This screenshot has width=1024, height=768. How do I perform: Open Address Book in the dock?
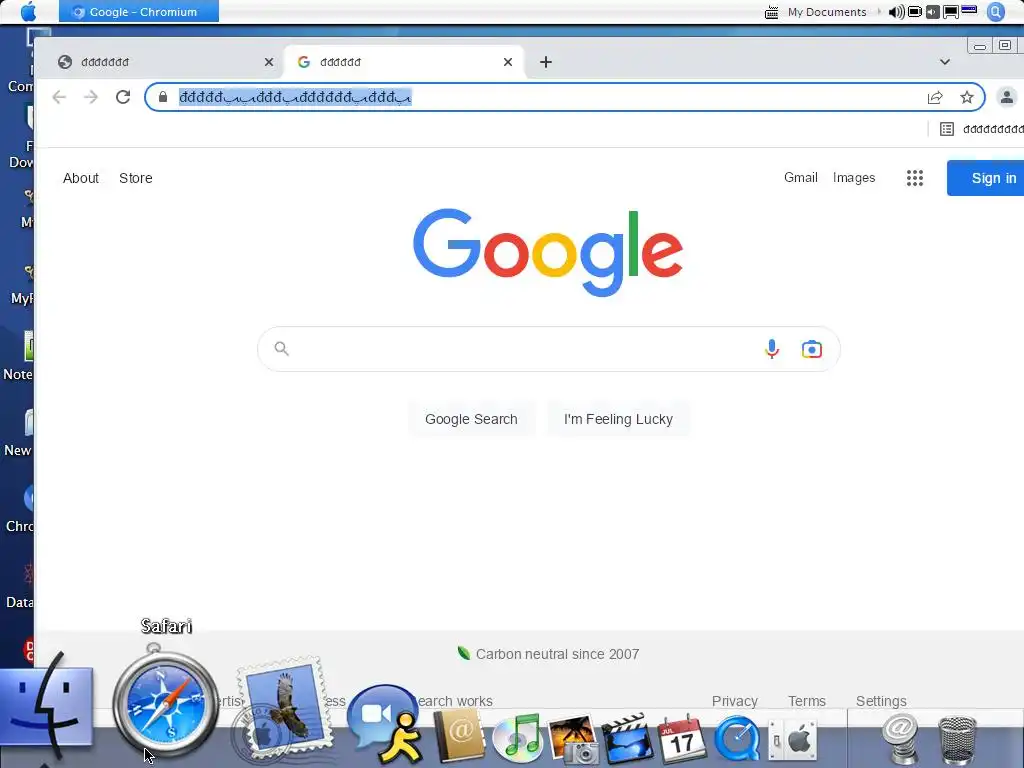(x=460, y=737)
